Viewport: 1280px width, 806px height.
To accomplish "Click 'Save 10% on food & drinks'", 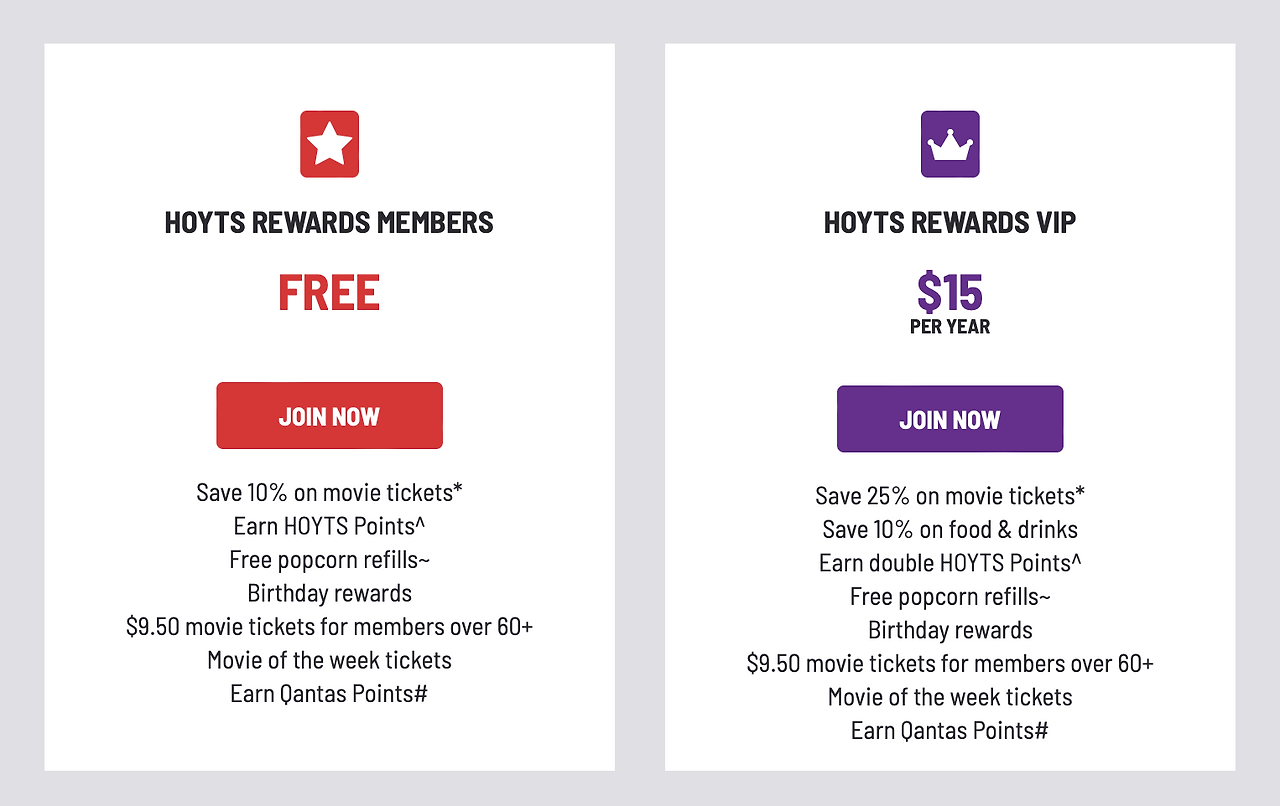I will (x=950, y=529).
